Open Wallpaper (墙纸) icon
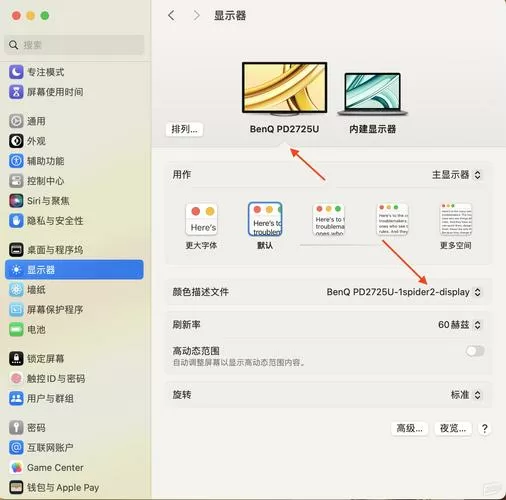Viewport: 506px width, 500px height. tap(16, 290)
